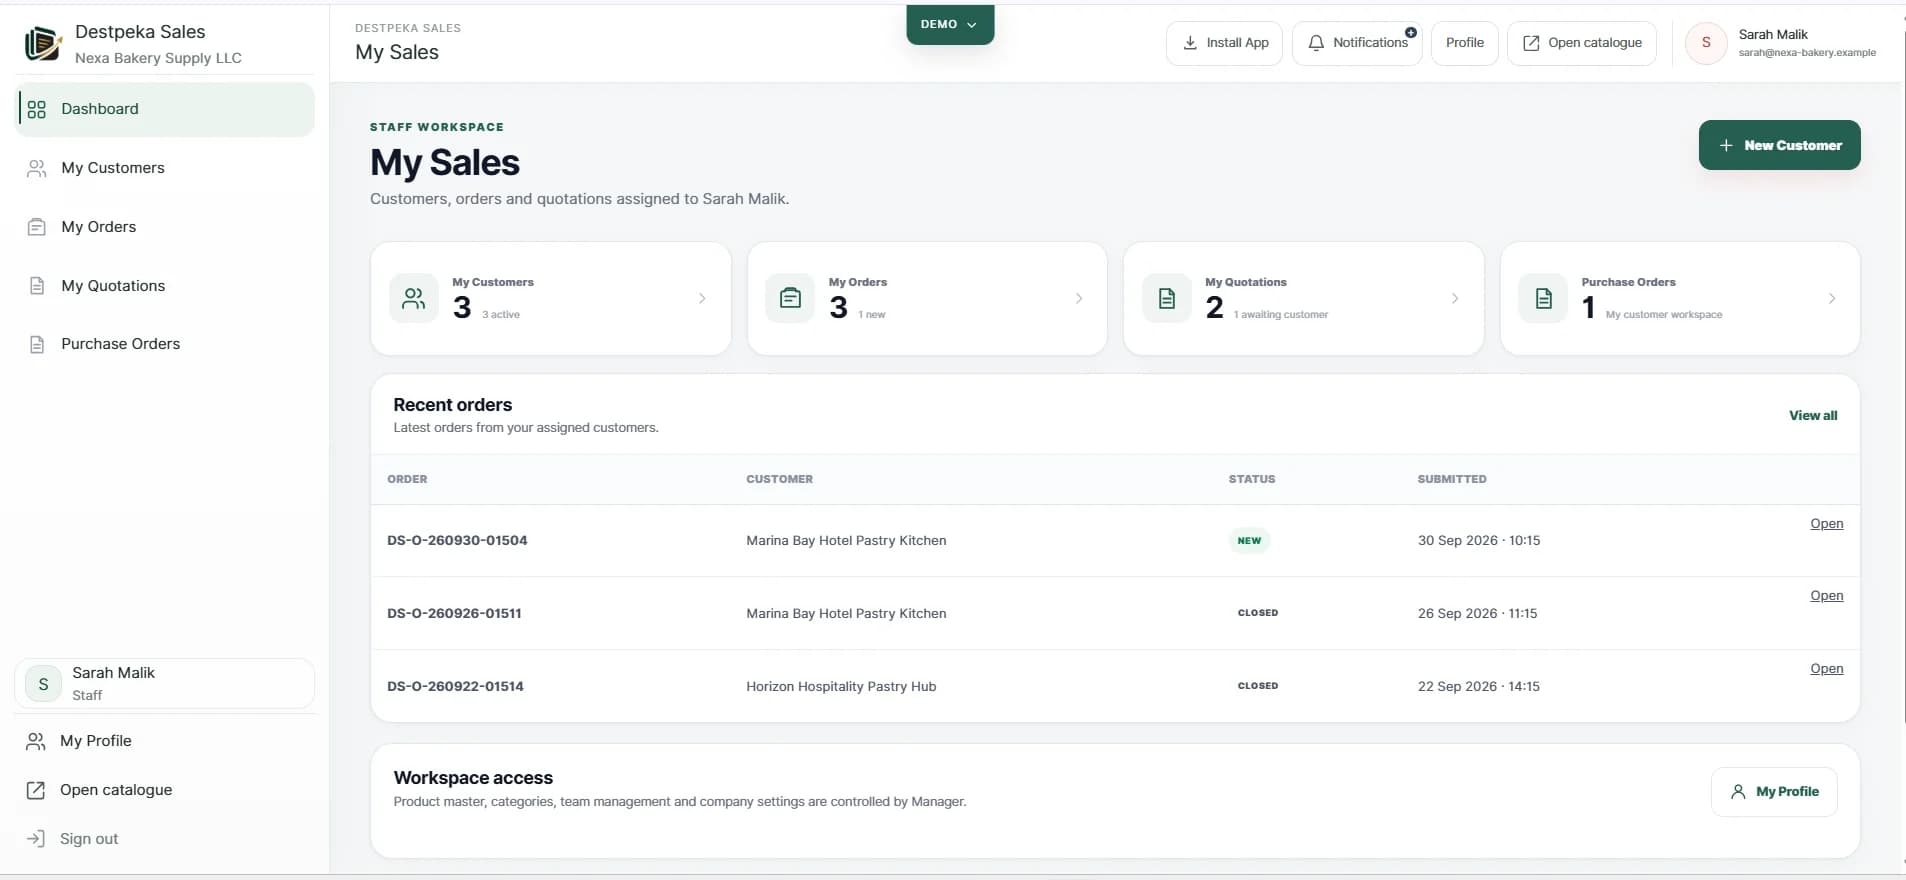This screenshot has width=1906, height=880.
Task: Open the Purchase Orders card chevron
Action: click(1832, 298)
